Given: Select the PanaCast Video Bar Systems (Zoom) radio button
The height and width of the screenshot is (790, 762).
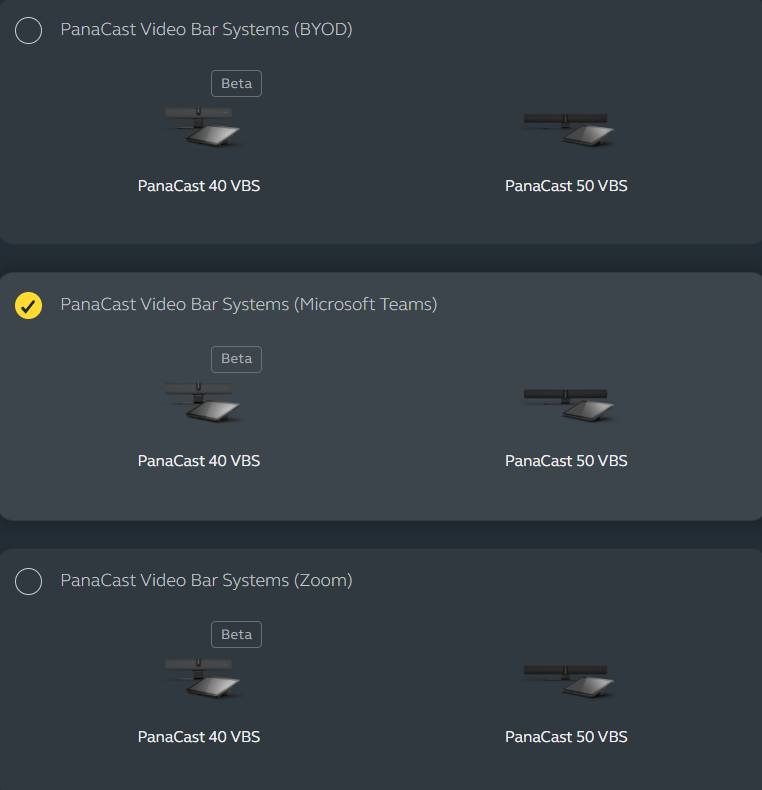Looking at the screenshot, I should 28,581.
